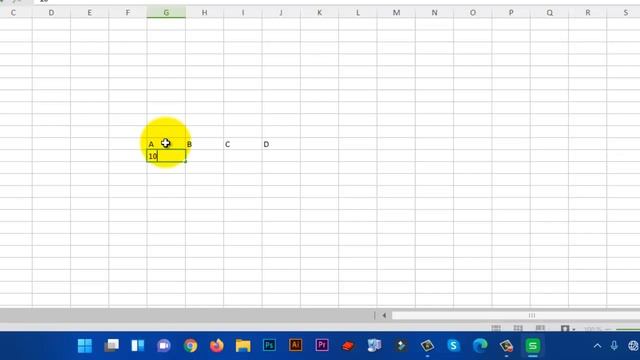Open Task View from the taskbar
Image resolution: width=640 pixels, height=360 pixels.
[111, 346]
